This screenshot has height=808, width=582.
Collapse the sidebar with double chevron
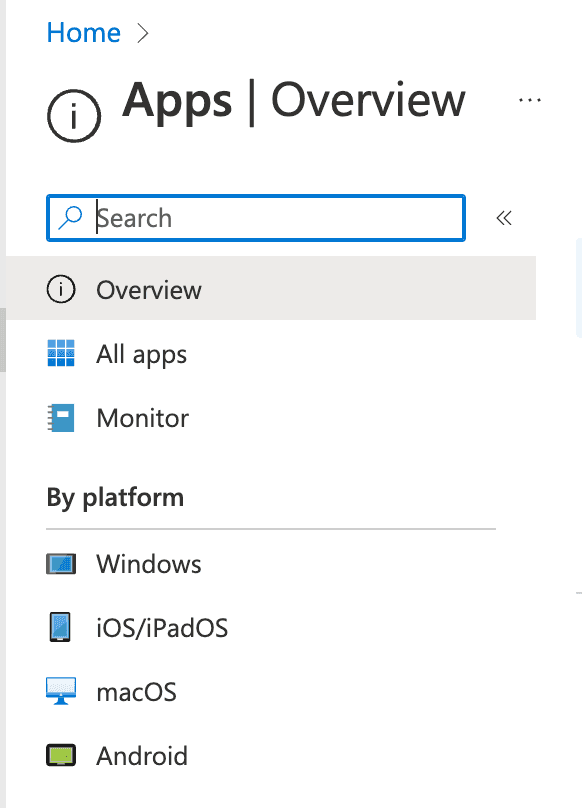(504, 218)
